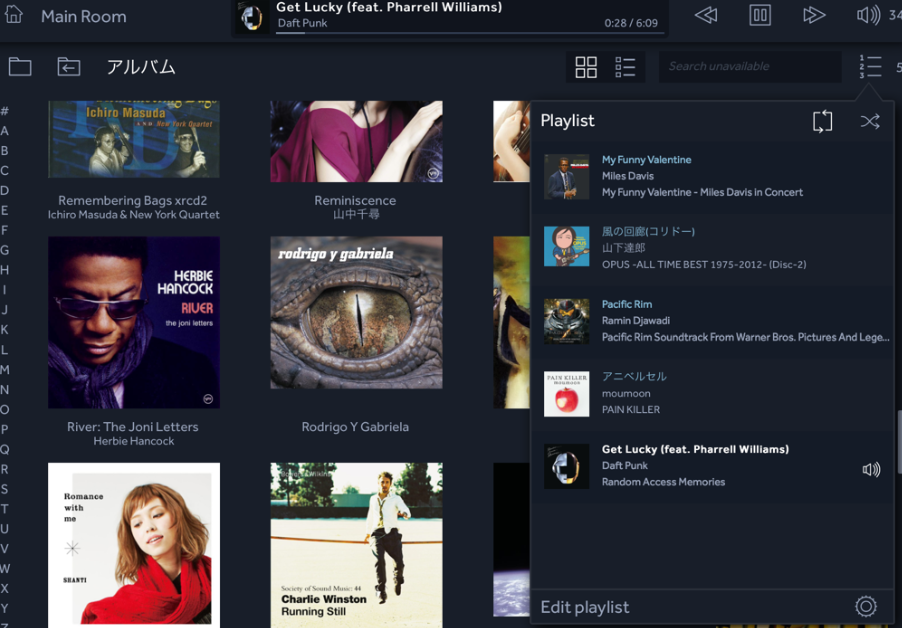The height and width of the screenshot is (628, 902).
Task: Click the now-playing speaker icon
Action: click(871, 469)
